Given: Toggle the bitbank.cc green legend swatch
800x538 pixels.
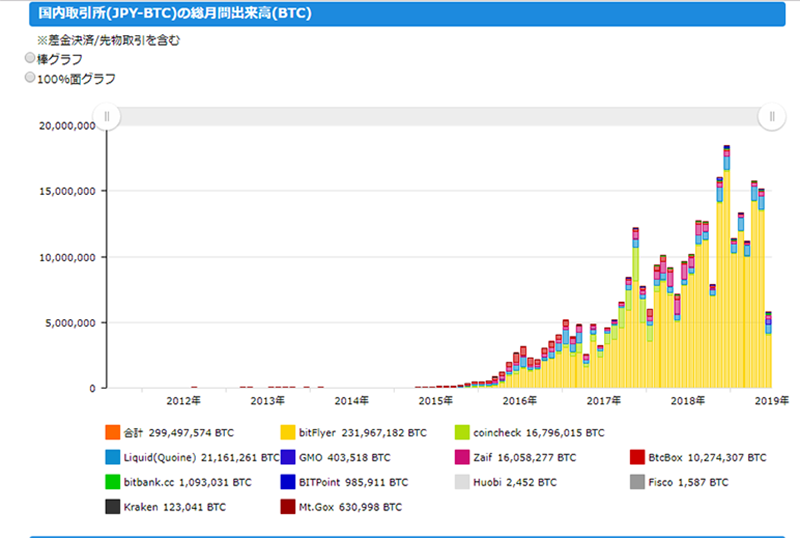Looking at the screenshot, I should 113,482.
